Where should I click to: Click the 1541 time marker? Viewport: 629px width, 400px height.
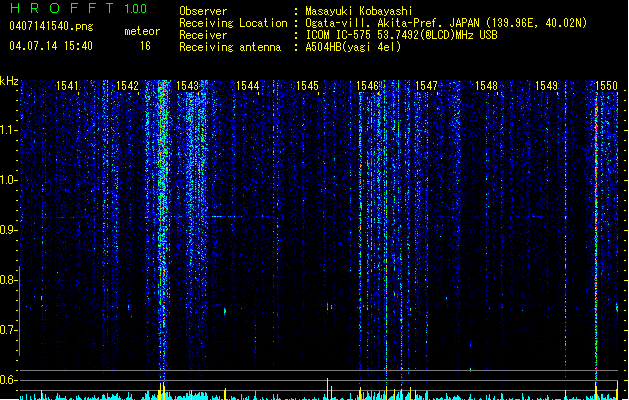coord(67,86)
